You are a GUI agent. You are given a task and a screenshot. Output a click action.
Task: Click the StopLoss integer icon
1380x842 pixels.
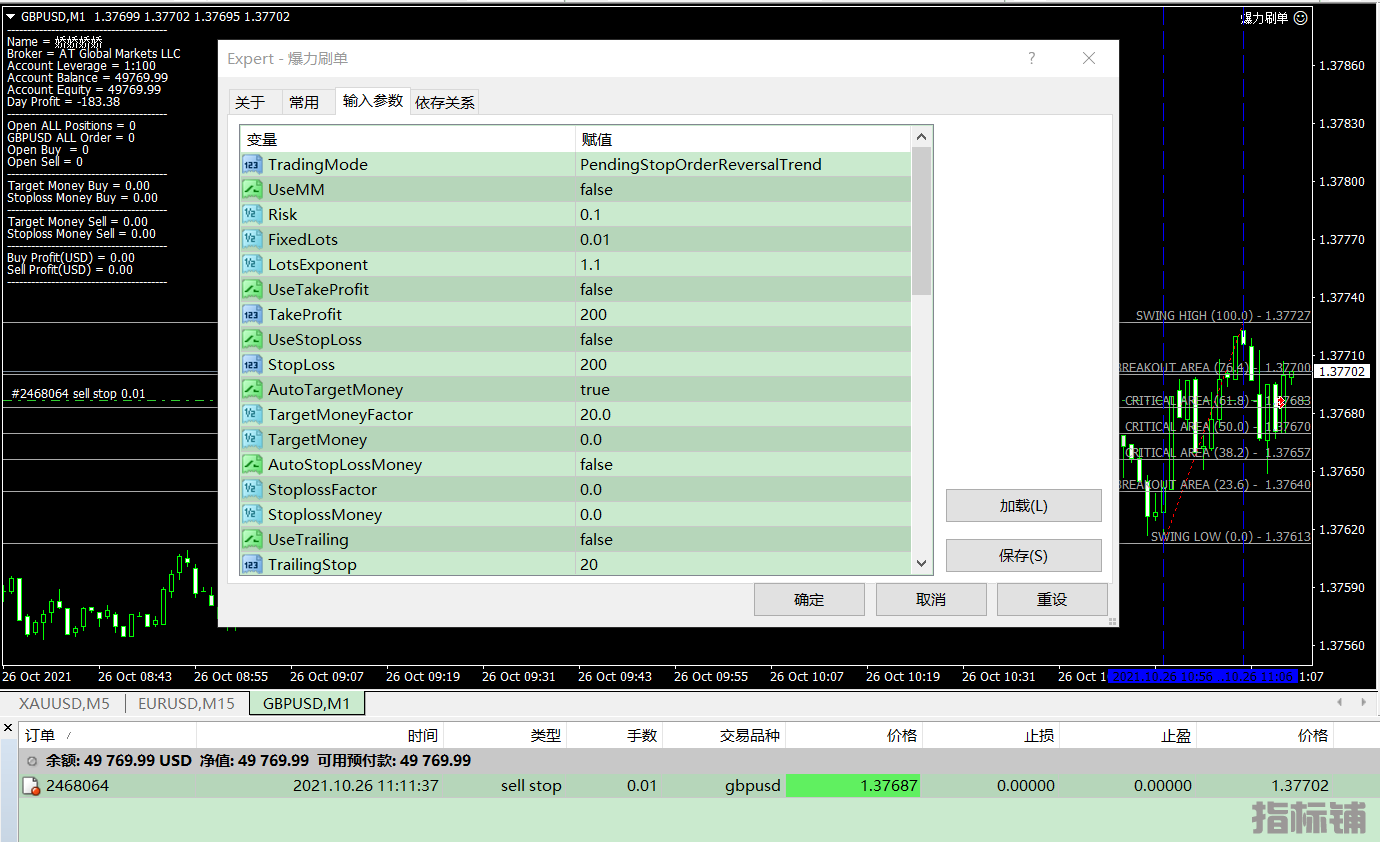(x=252, y=365)
